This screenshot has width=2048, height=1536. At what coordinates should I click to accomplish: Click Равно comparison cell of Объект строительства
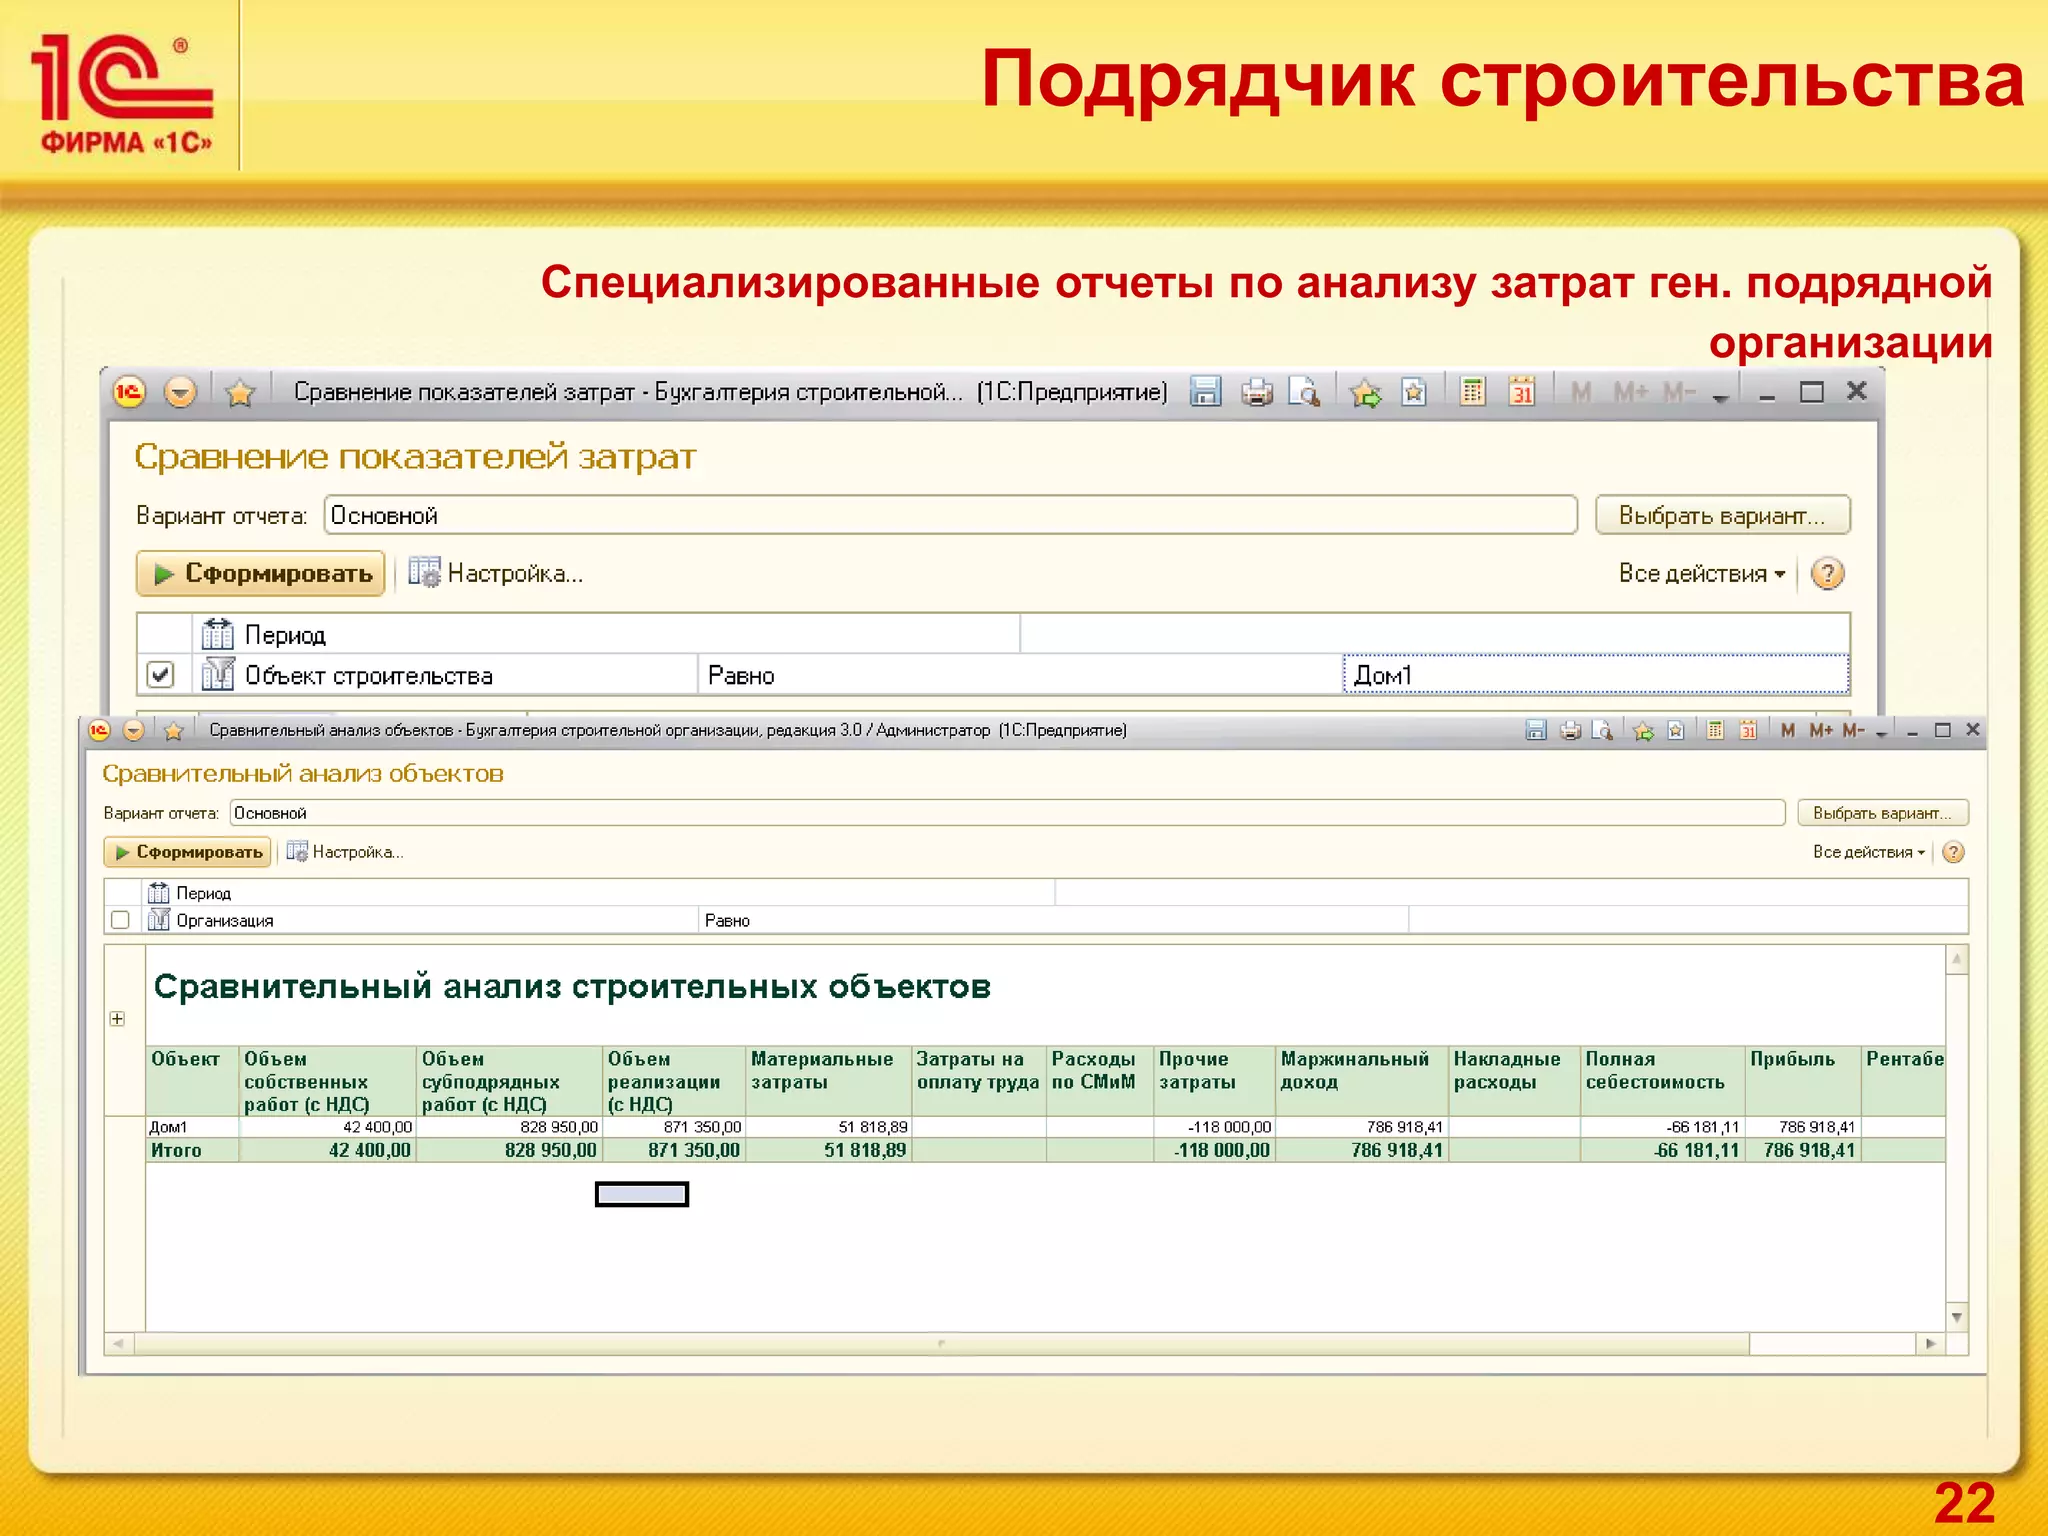pyautogui.click(x=1019, y=675)
